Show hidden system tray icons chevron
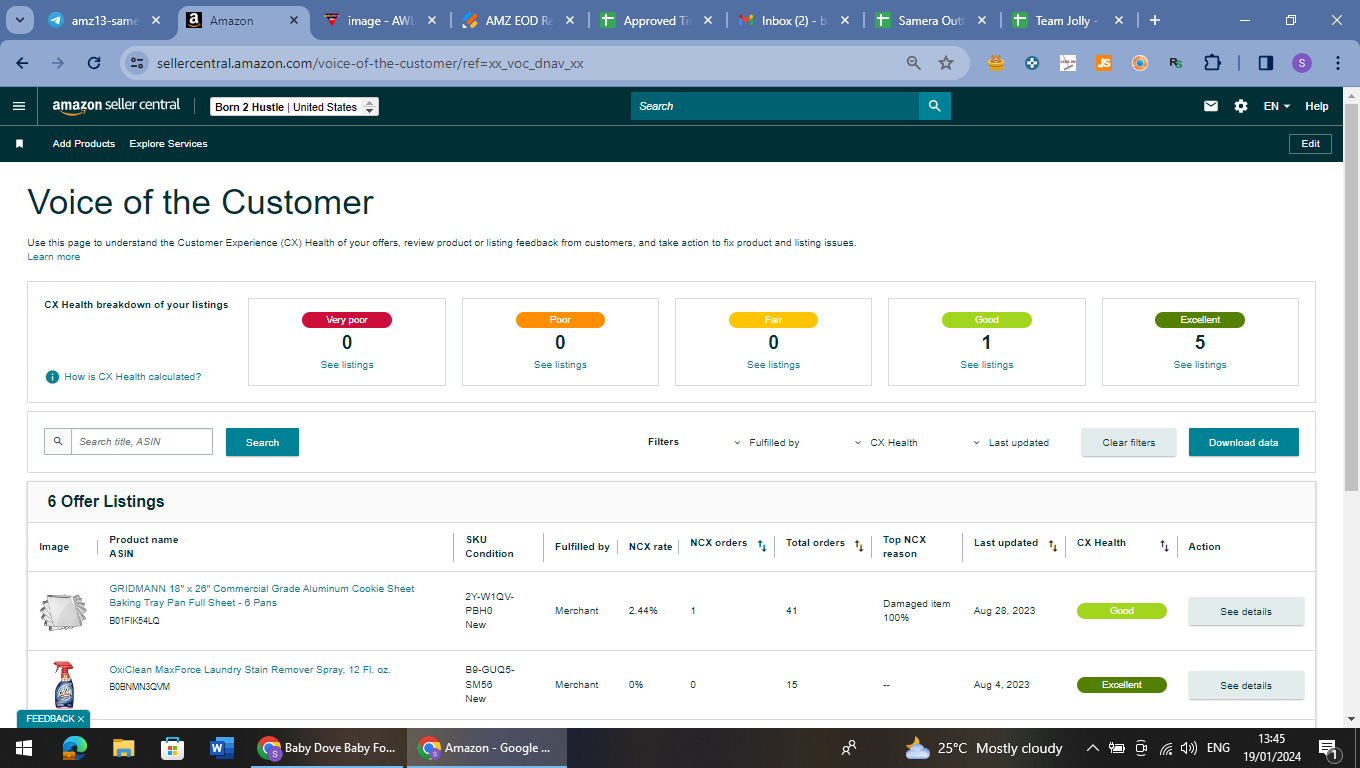Screen dimensions: 1360x768 (1092, 748)
